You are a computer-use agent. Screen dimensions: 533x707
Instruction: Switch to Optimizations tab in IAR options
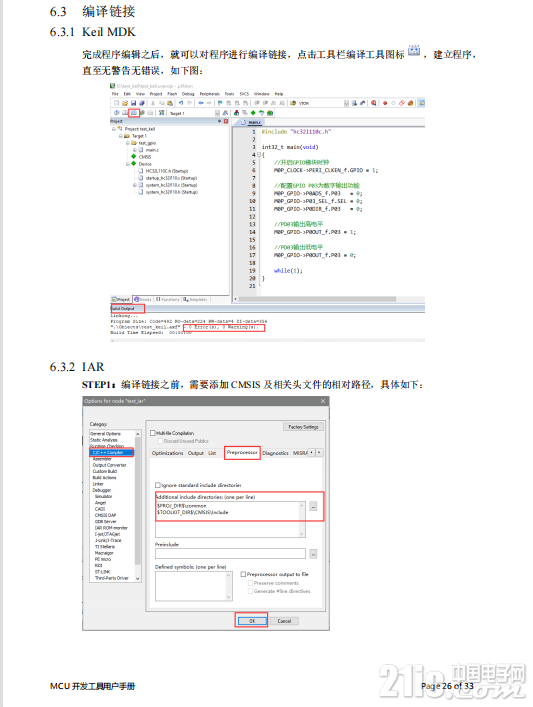[167, 453]
